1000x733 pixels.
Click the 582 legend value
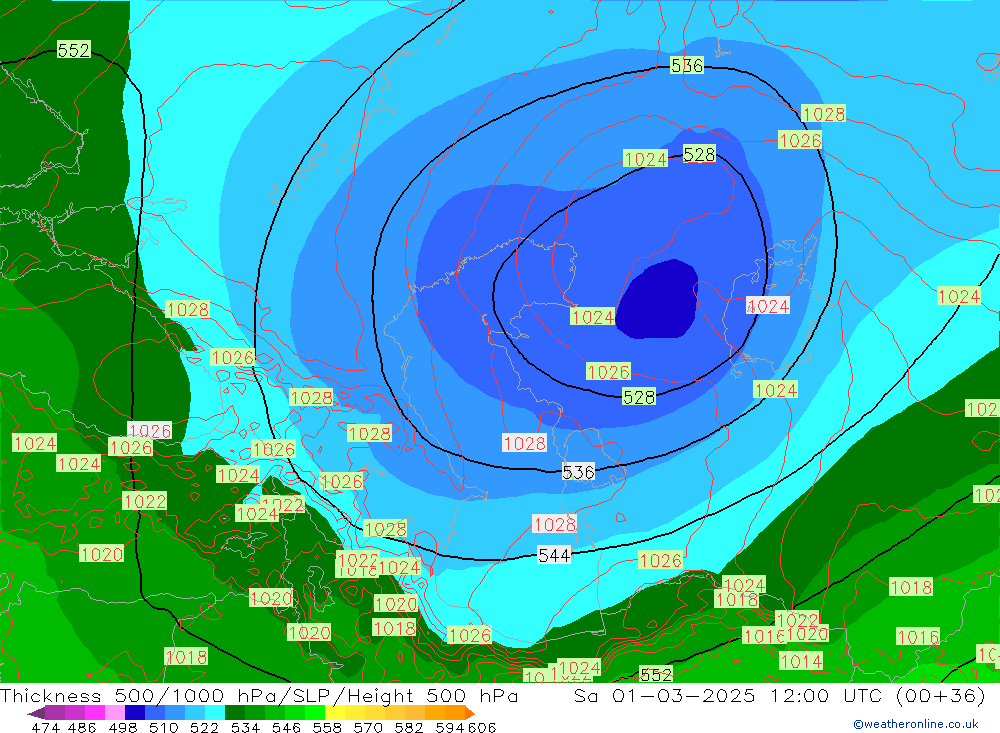pyautogui.click(x=409, y=727)
